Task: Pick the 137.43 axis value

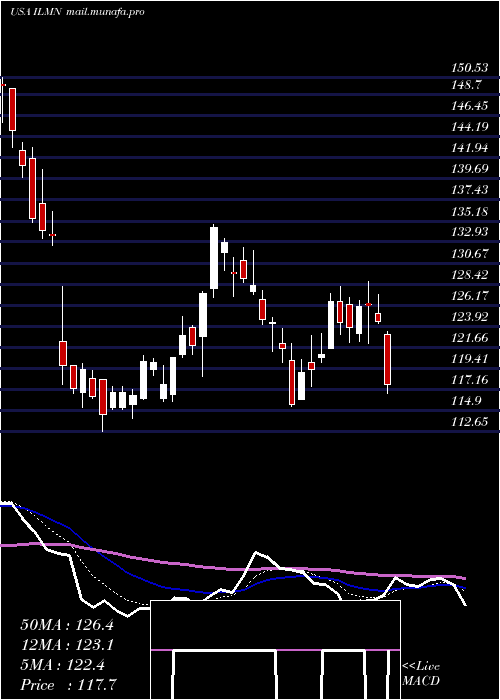Action: (469, 190)
